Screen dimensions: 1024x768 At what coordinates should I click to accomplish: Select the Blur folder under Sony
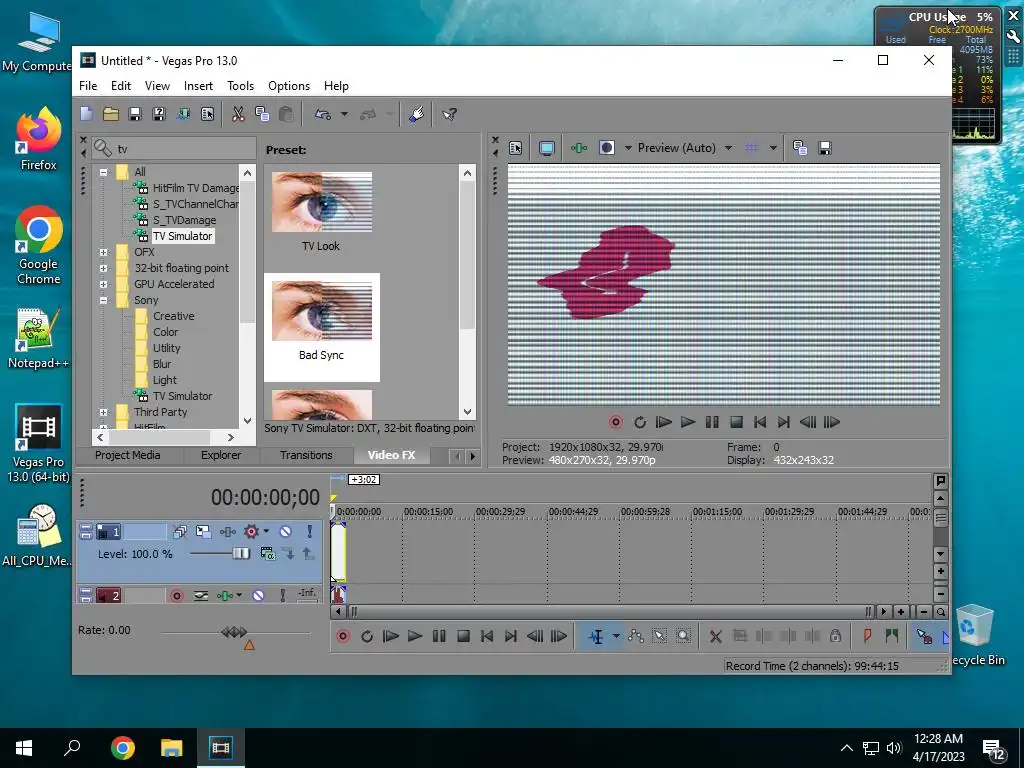pos(161,364)
